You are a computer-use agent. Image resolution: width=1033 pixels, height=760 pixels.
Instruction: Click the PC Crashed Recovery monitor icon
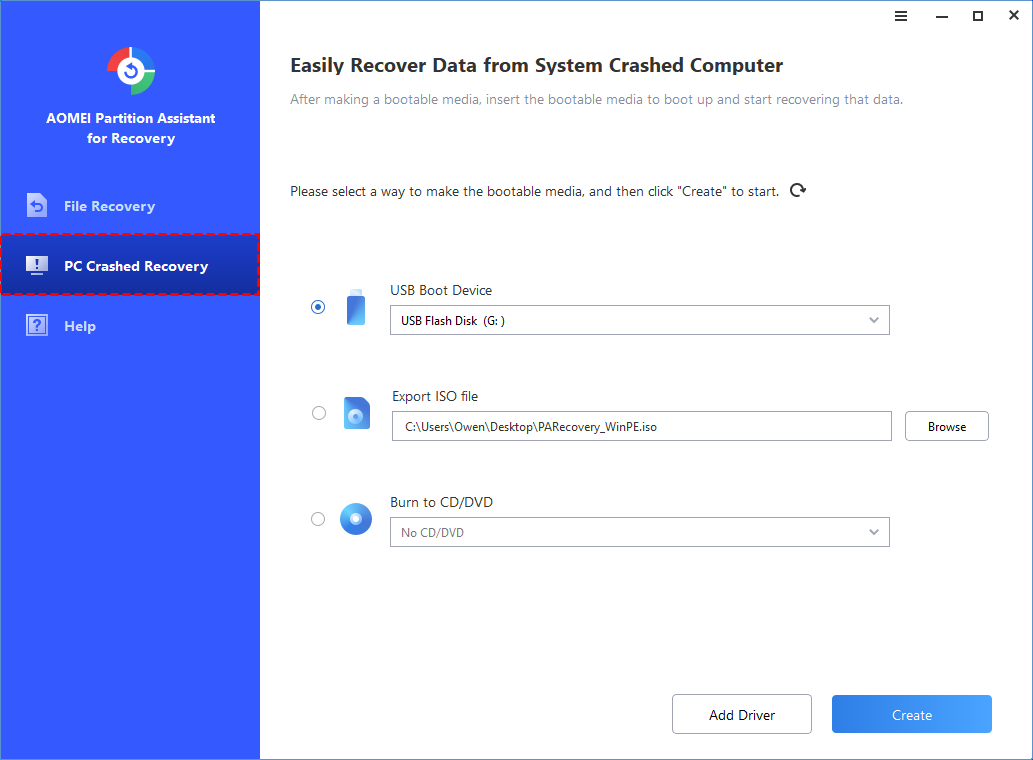(x=37, y=265)
